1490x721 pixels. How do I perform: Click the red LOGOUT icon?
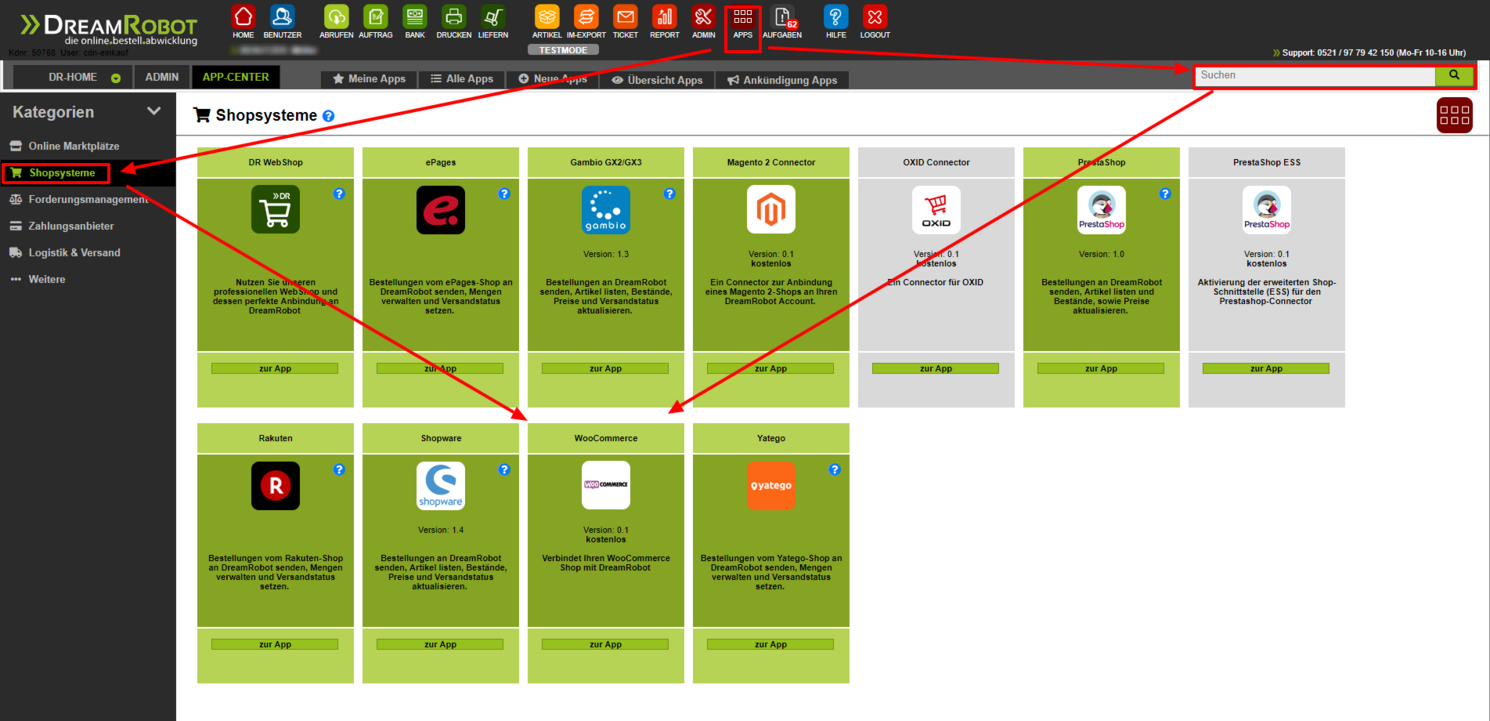pyautogui.click(x=875, y=18)
